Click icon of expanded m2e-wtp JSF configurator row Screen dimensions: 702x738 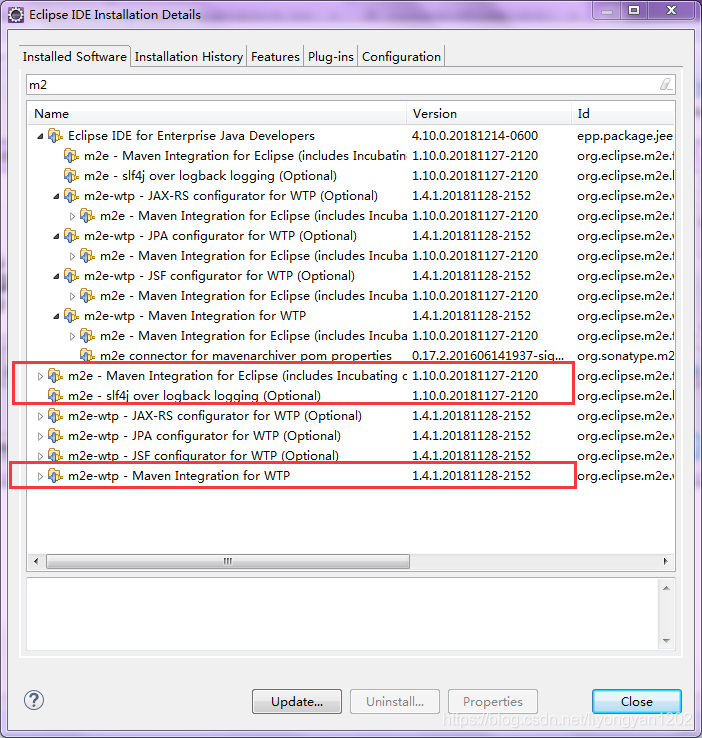(x=72, y=276)
